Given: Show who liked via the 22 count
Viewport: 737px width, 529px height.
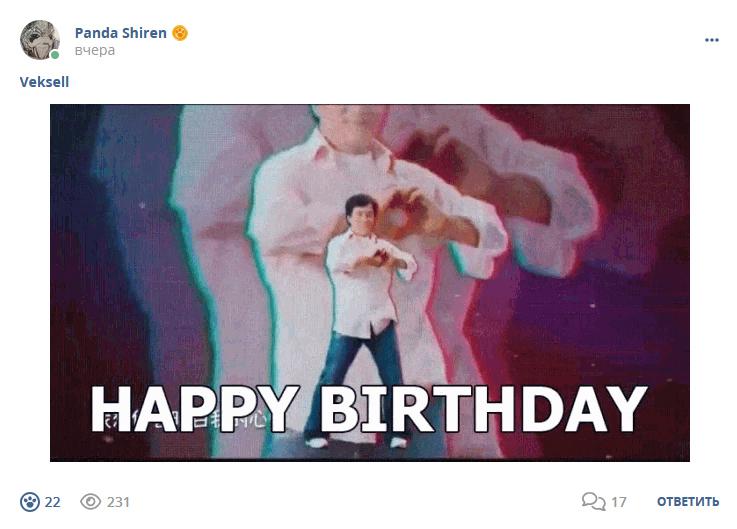Looking at the screenshot, I should point(53,502).
